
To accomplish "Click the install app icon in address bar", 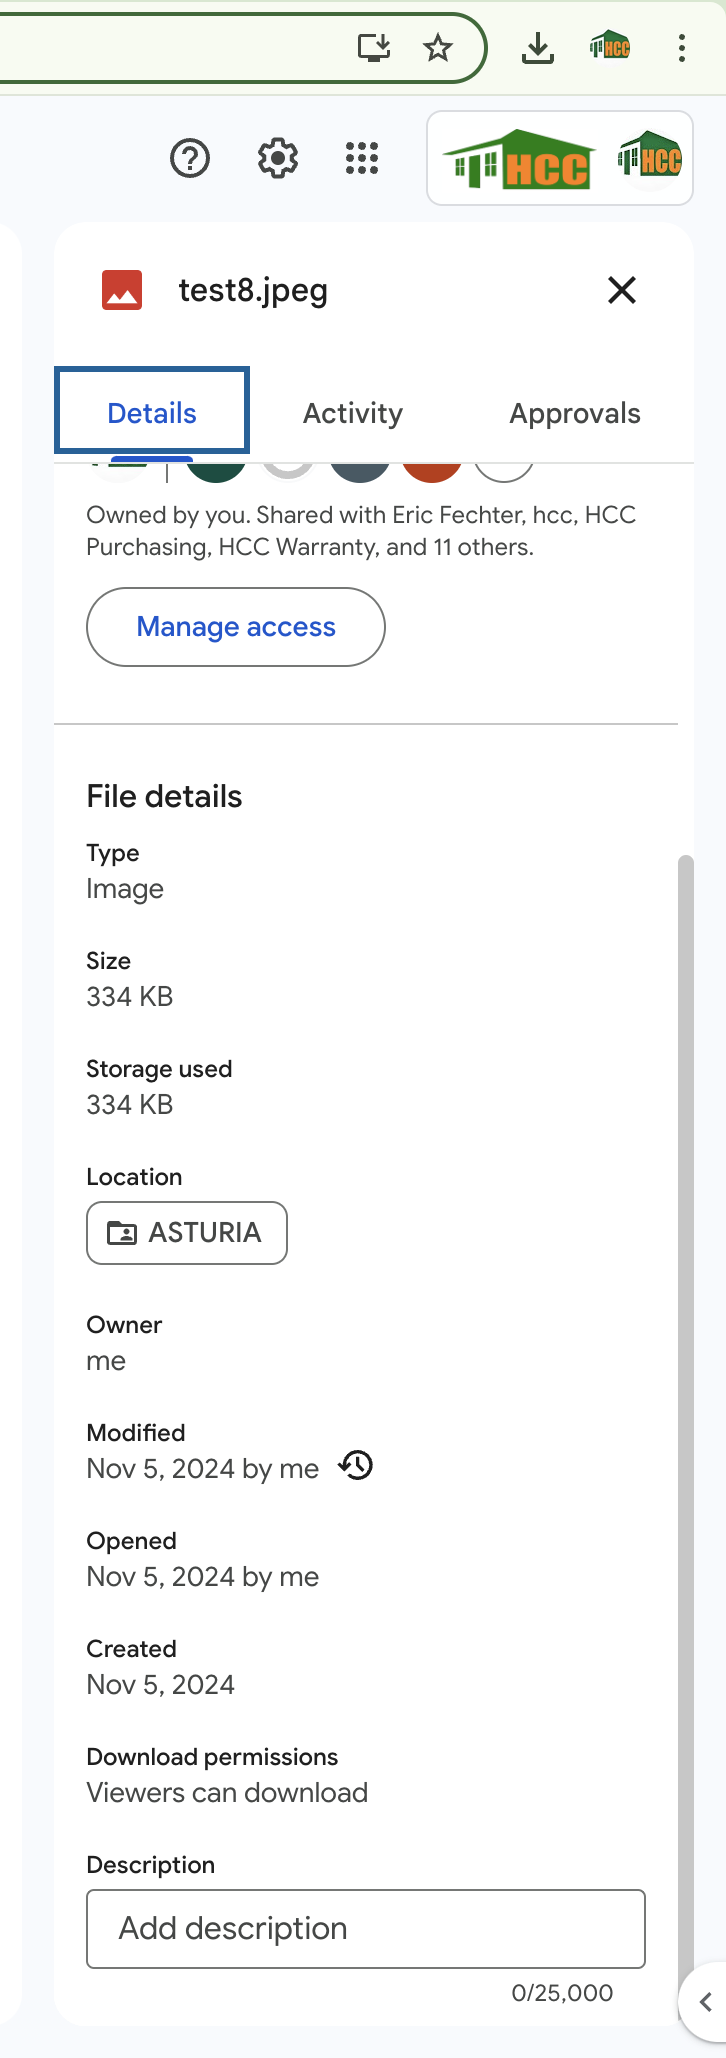I will [374, 47].
